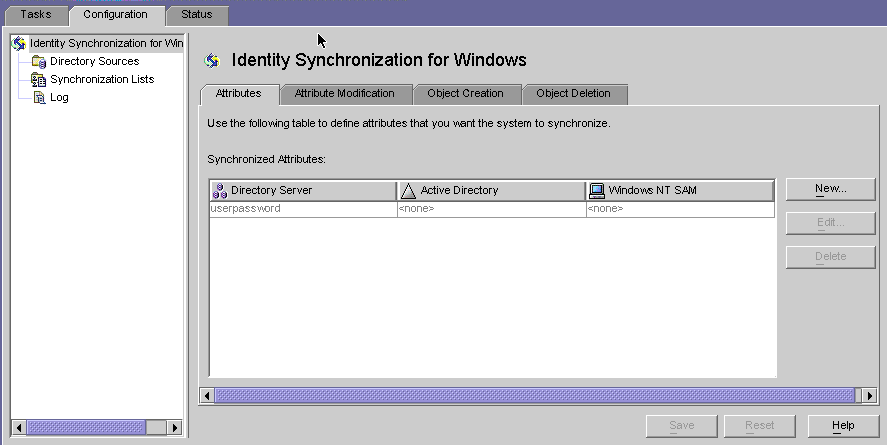
Task: Click the logo icon beside the main heading
Action: (212, 60)
